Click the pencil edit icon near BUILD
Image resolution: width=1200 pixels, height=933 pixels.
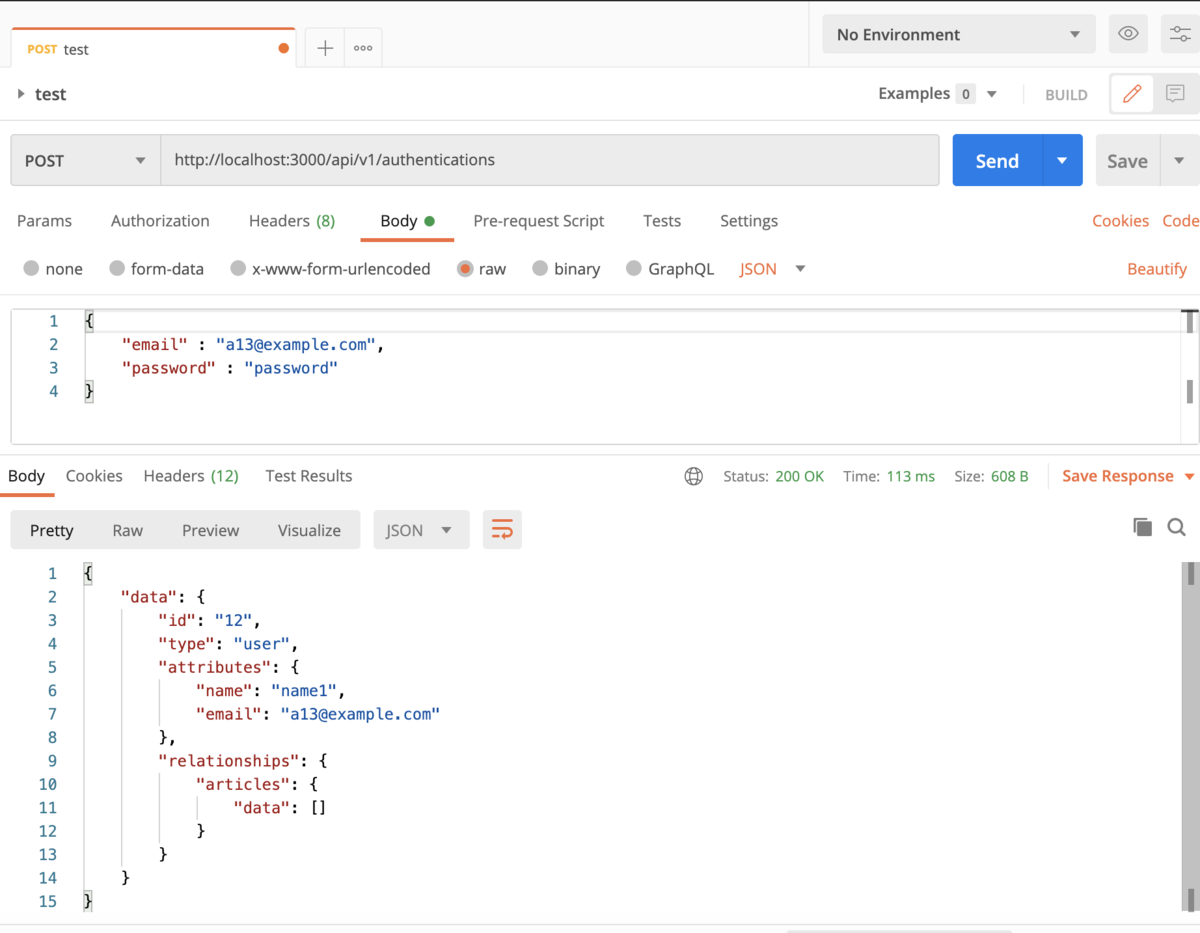coord(1131,93)
